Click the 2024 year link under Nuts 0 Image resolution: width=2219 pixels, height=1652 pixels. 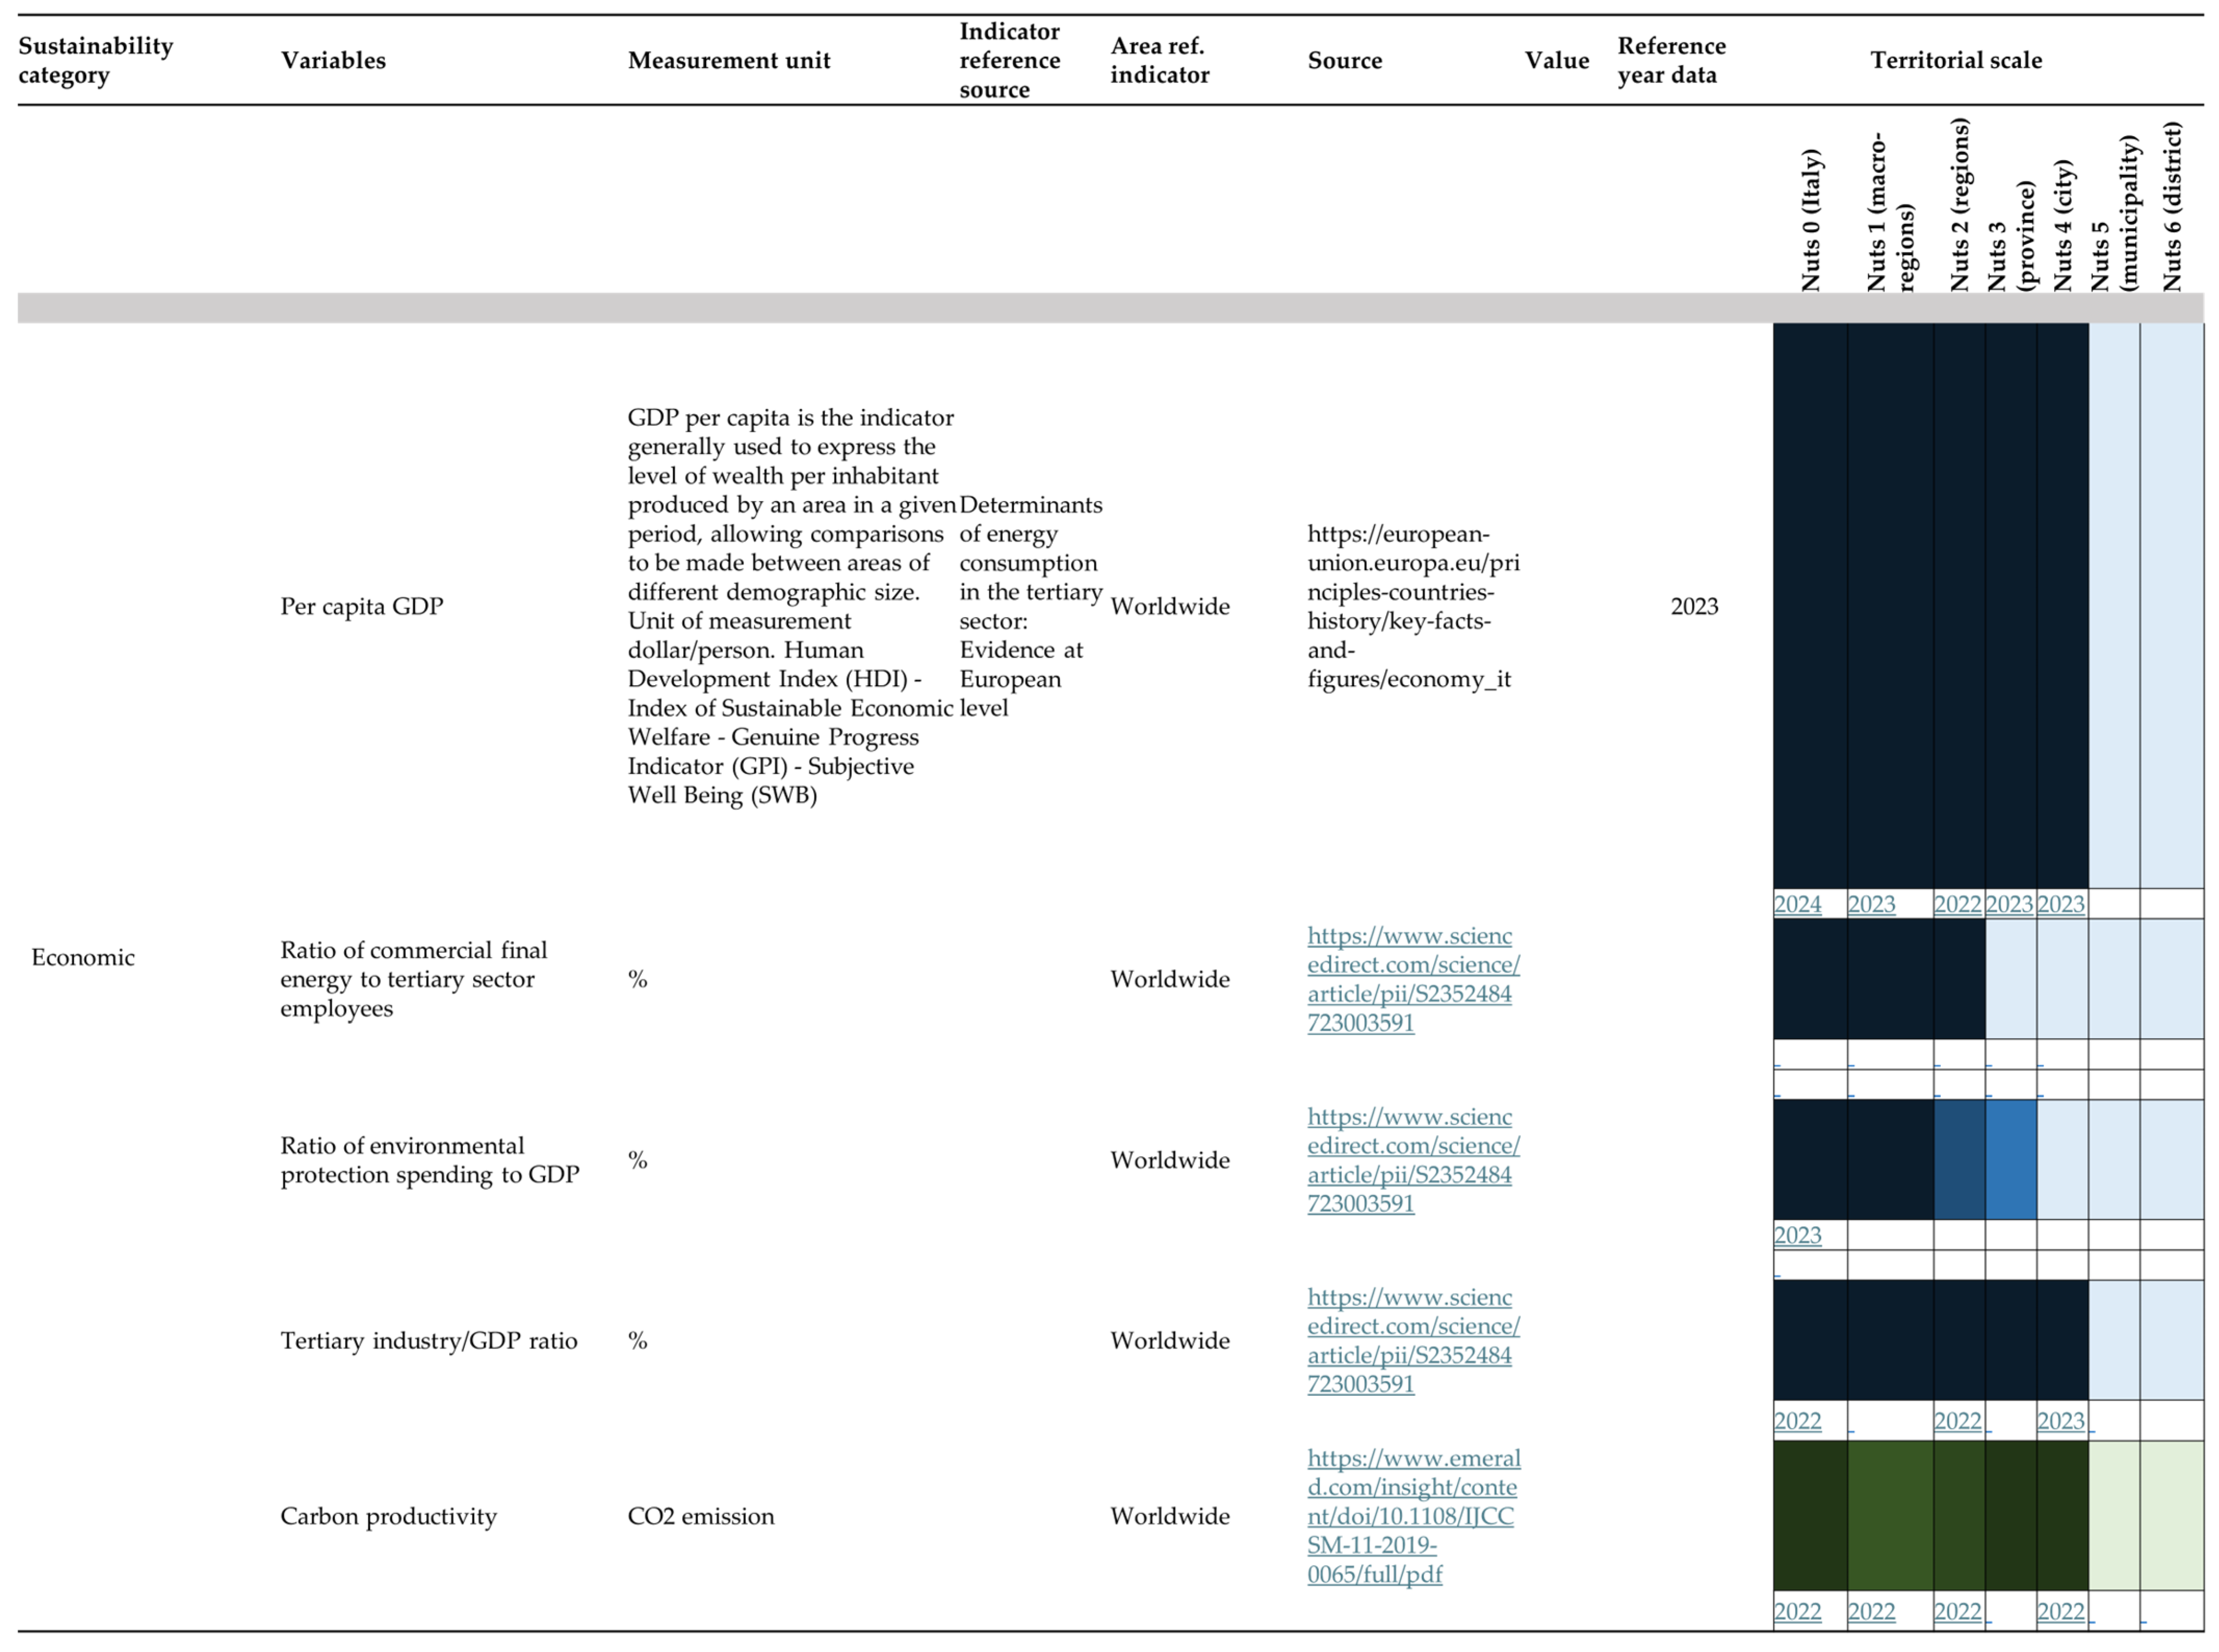(x=1797, y=904)
